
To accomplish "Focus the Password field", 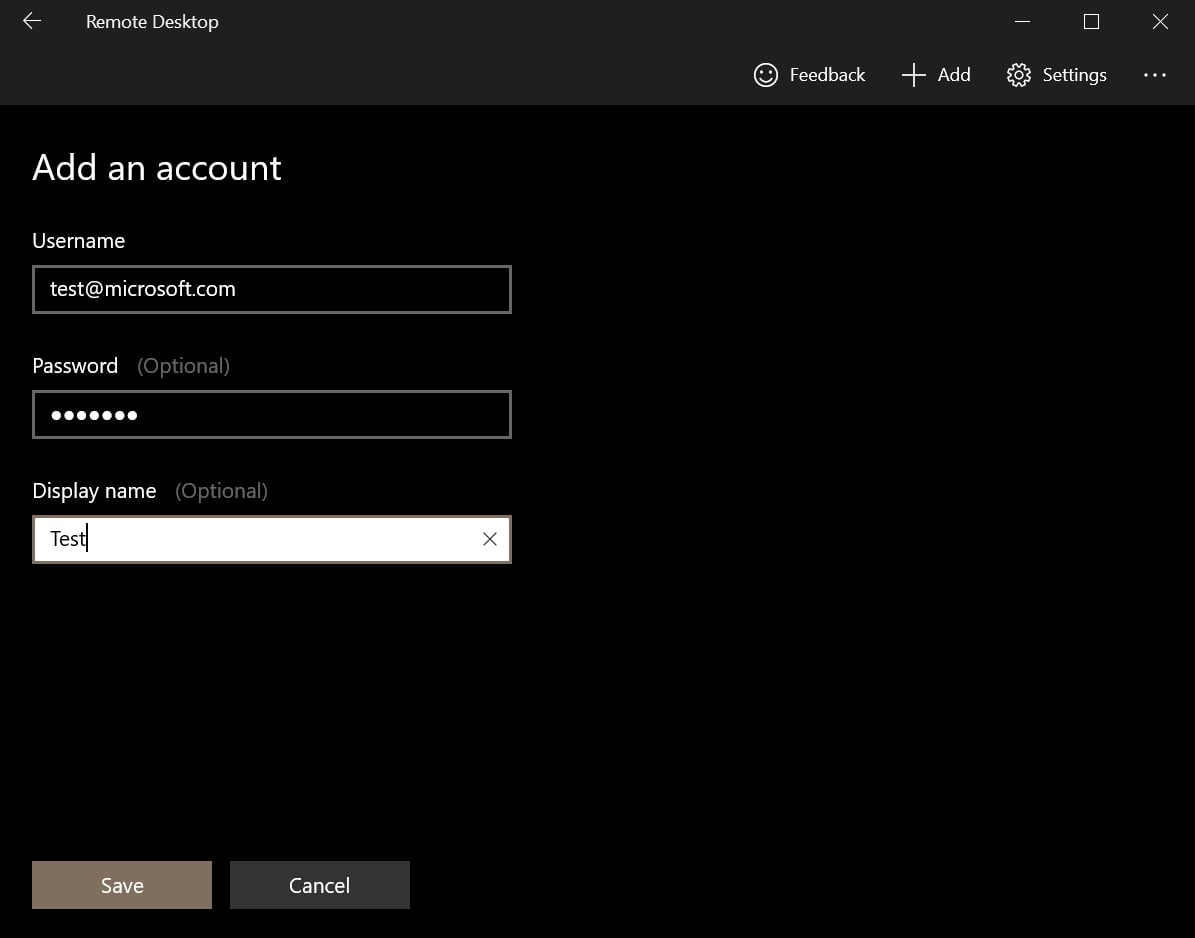I will click(x=271, y=415).
